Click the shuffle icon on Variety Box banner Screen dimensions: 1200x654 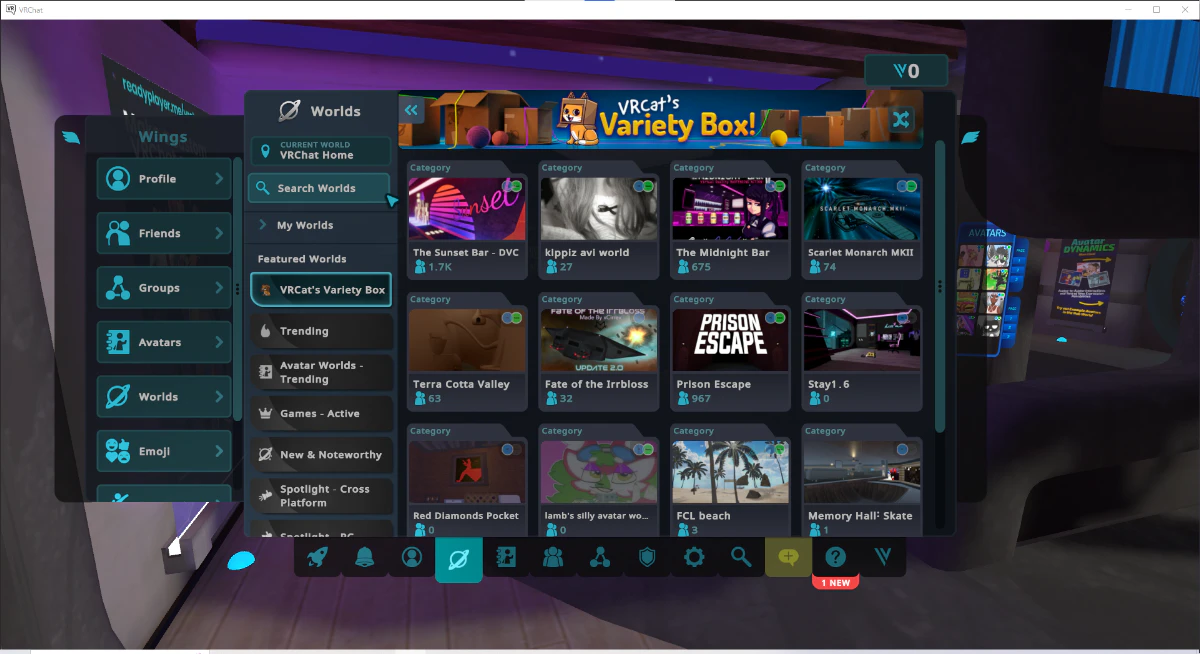click(x=901, y=120)
